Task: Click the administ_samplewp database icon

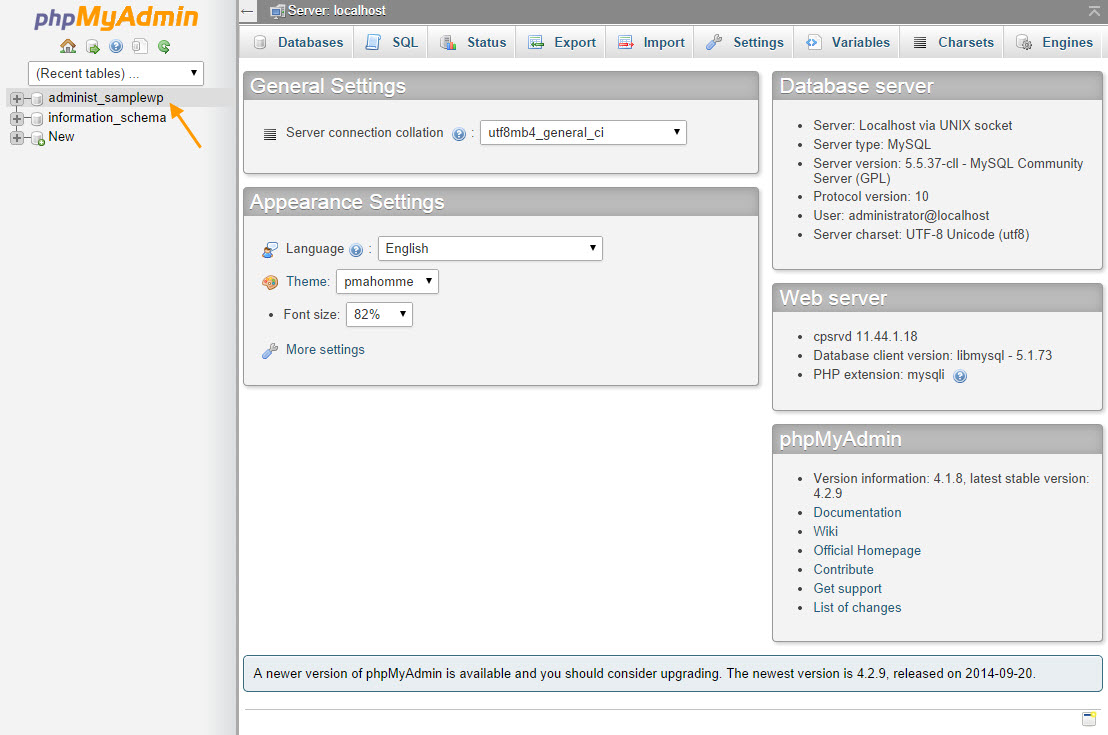Action: 37,99
